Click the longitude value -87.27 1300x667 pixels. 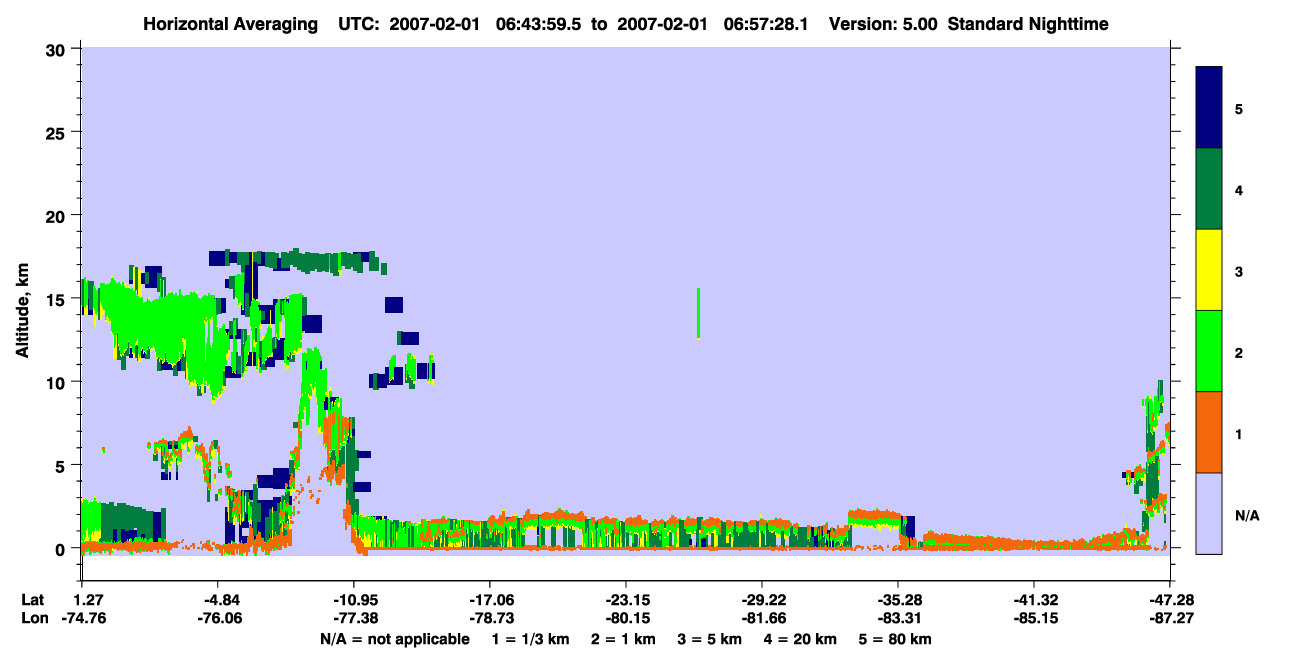[x=1170, y=619]
